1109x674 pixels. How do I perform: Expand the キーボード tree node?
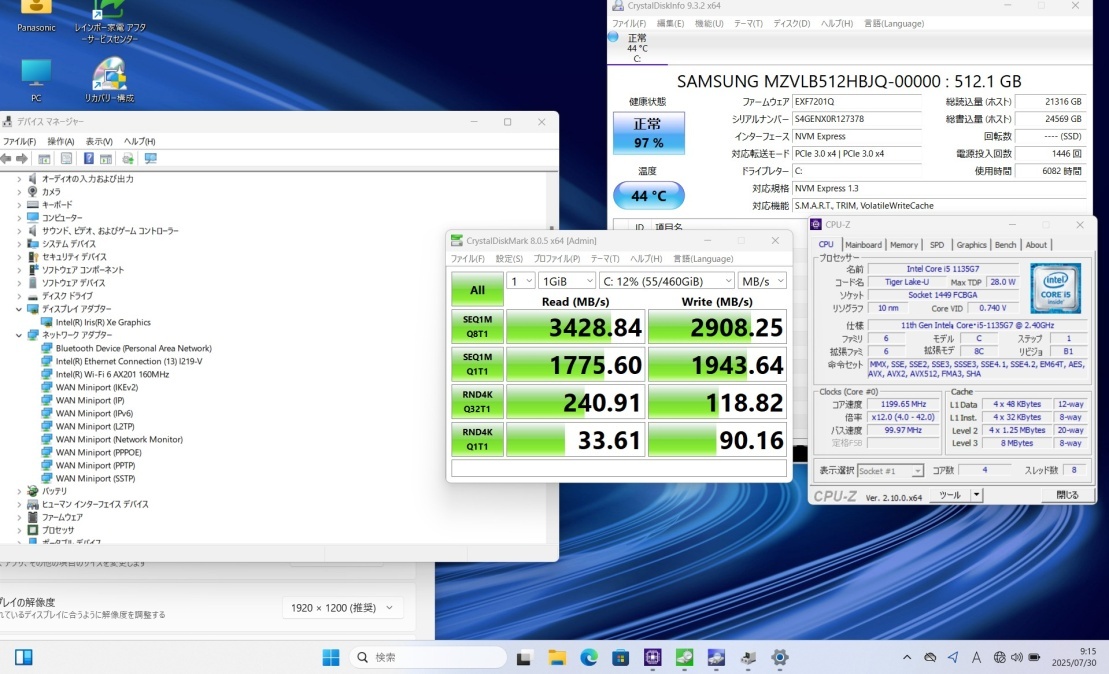19,205
